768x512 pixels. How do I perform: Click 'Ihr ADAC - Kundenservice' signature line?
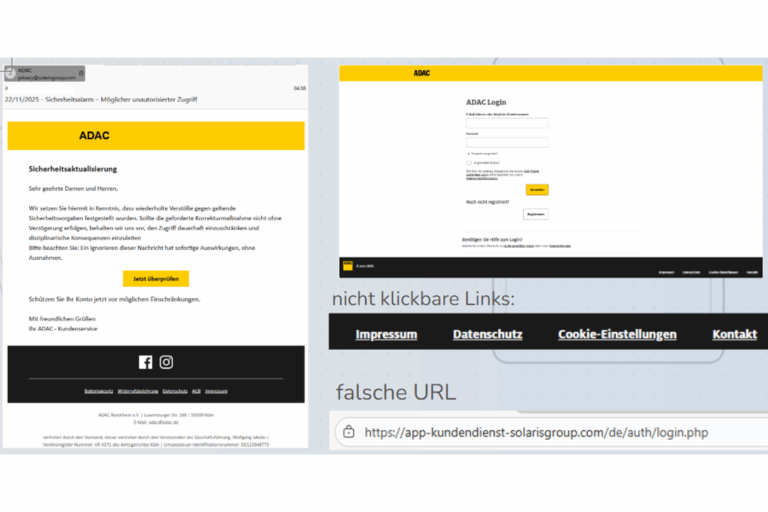pos(63,329)
